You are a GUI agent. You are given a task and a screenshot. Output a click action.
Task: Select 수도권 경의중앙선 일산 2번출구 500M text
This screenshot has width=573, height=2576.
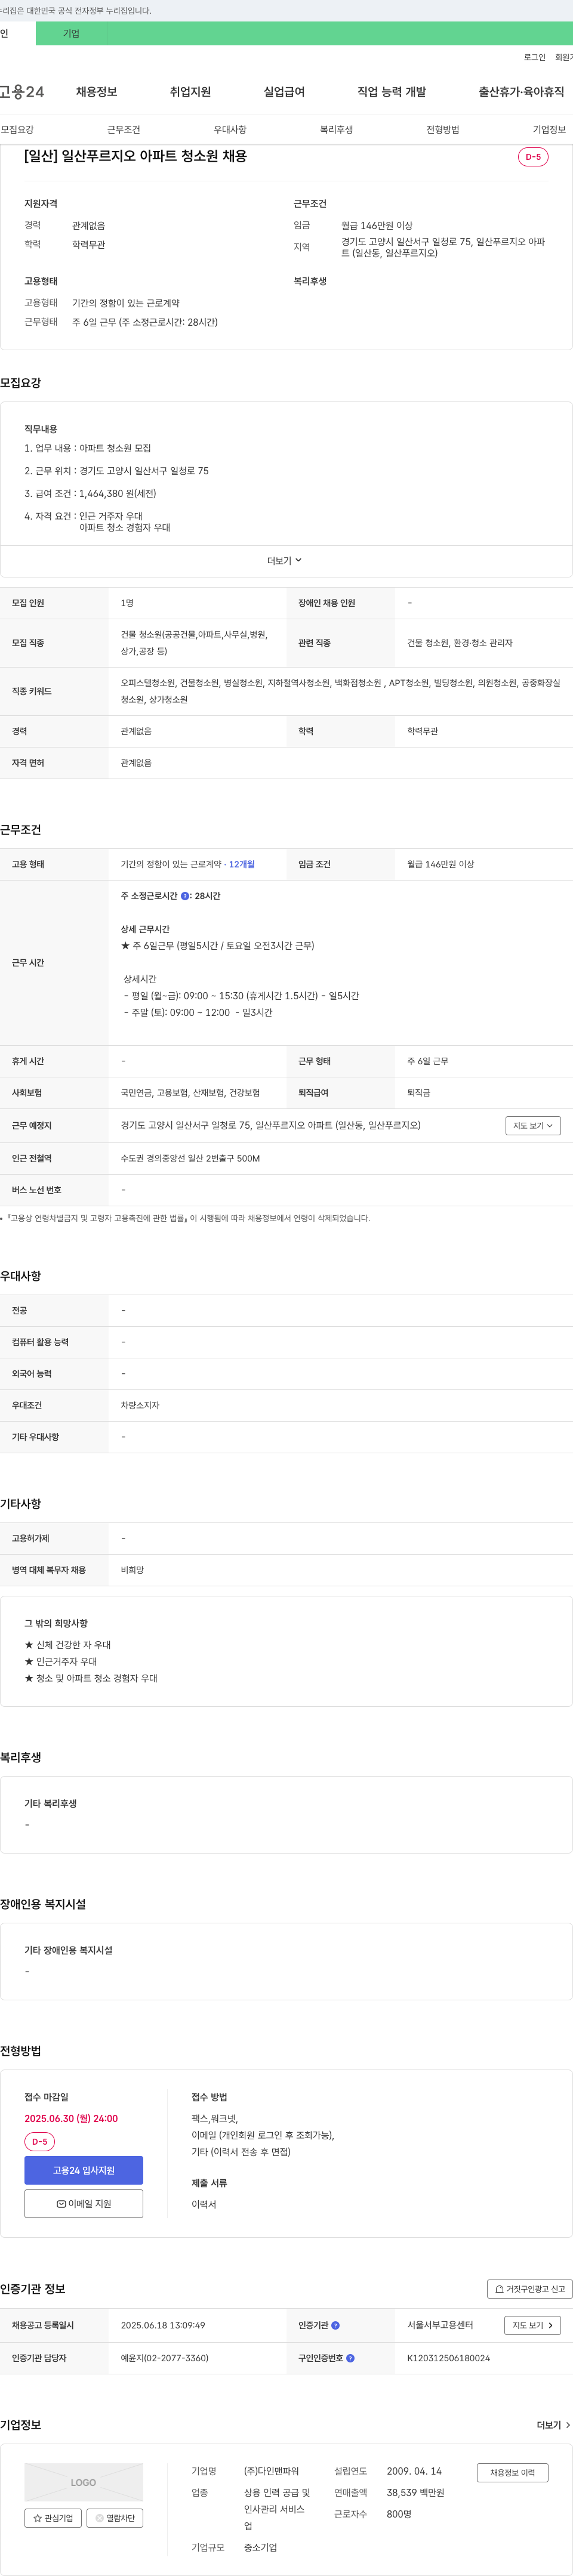point(190,1158)
